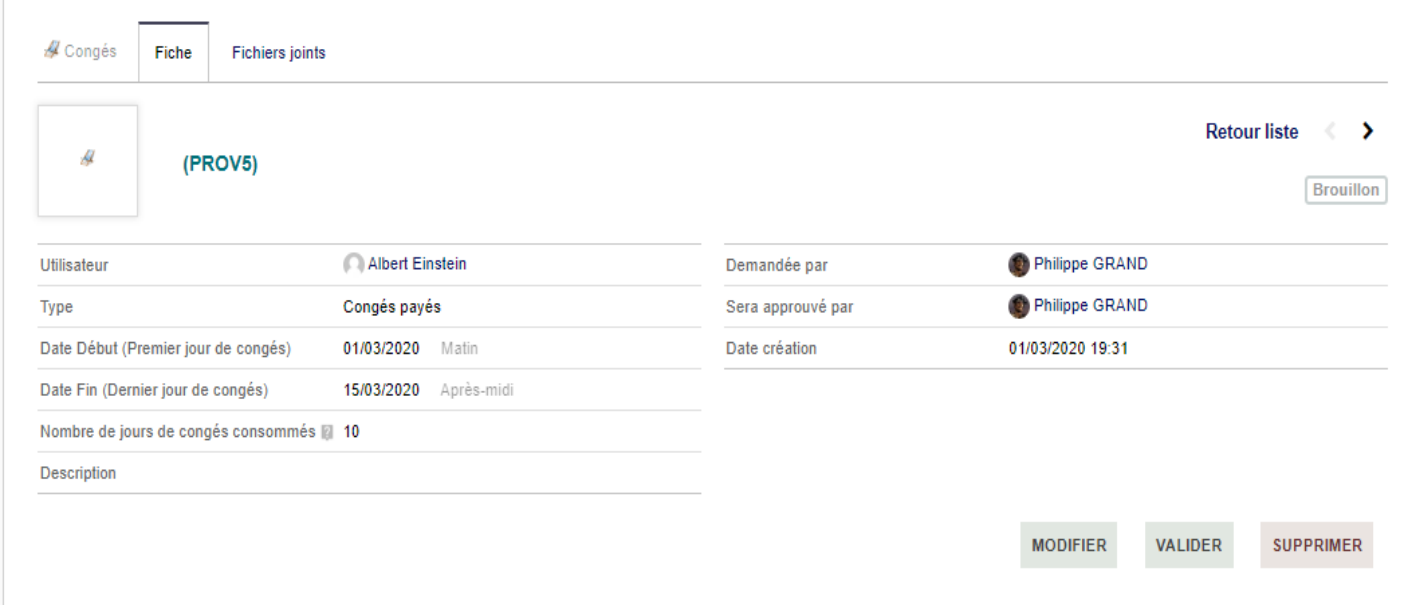Click the SUPPRIMER button
Viewport: 1412px width, 605px height.
1317,546
